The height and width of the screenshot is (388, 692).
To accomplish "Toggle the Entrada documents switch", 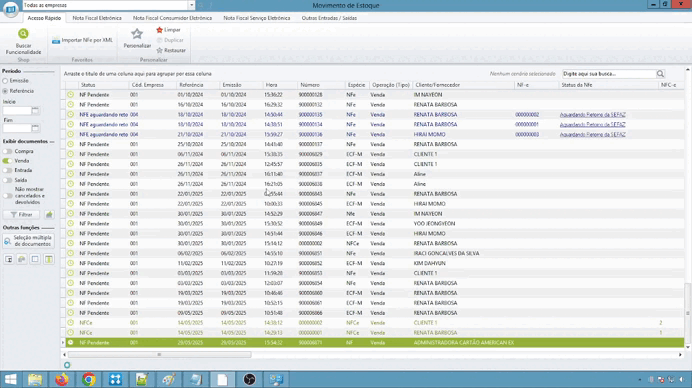I will pos(7,170).
